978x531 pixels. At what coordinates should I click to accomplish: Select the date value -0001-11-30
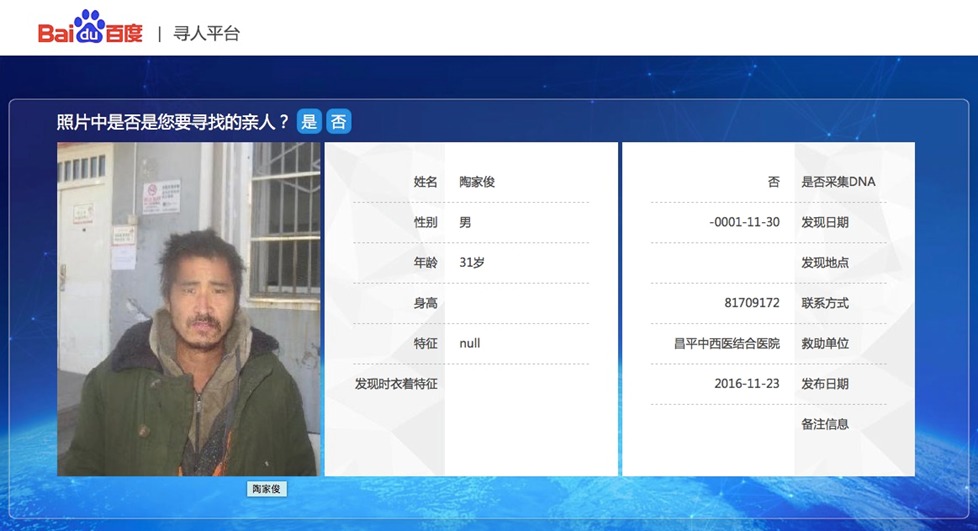coord(745,222)
